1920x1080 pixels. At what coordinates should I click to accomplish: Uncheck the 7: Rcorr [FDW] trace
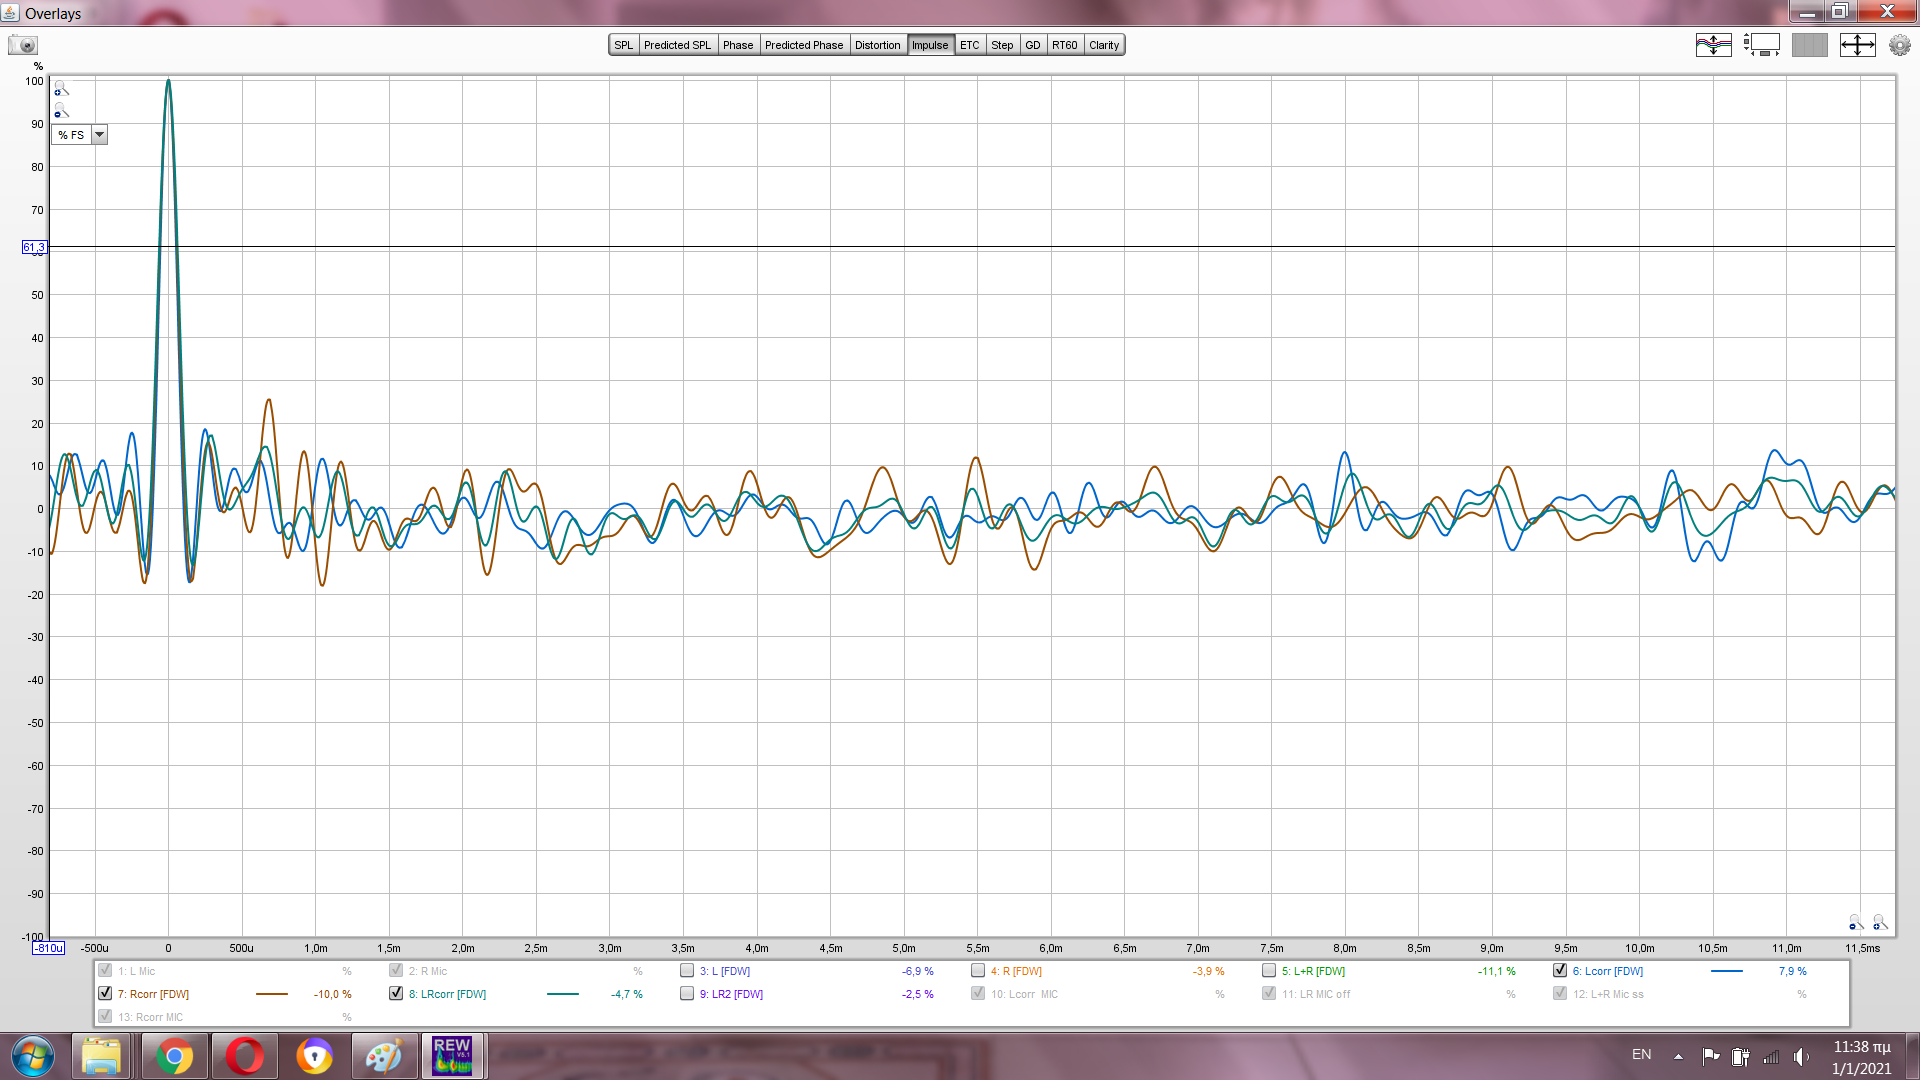coord(105,994)
